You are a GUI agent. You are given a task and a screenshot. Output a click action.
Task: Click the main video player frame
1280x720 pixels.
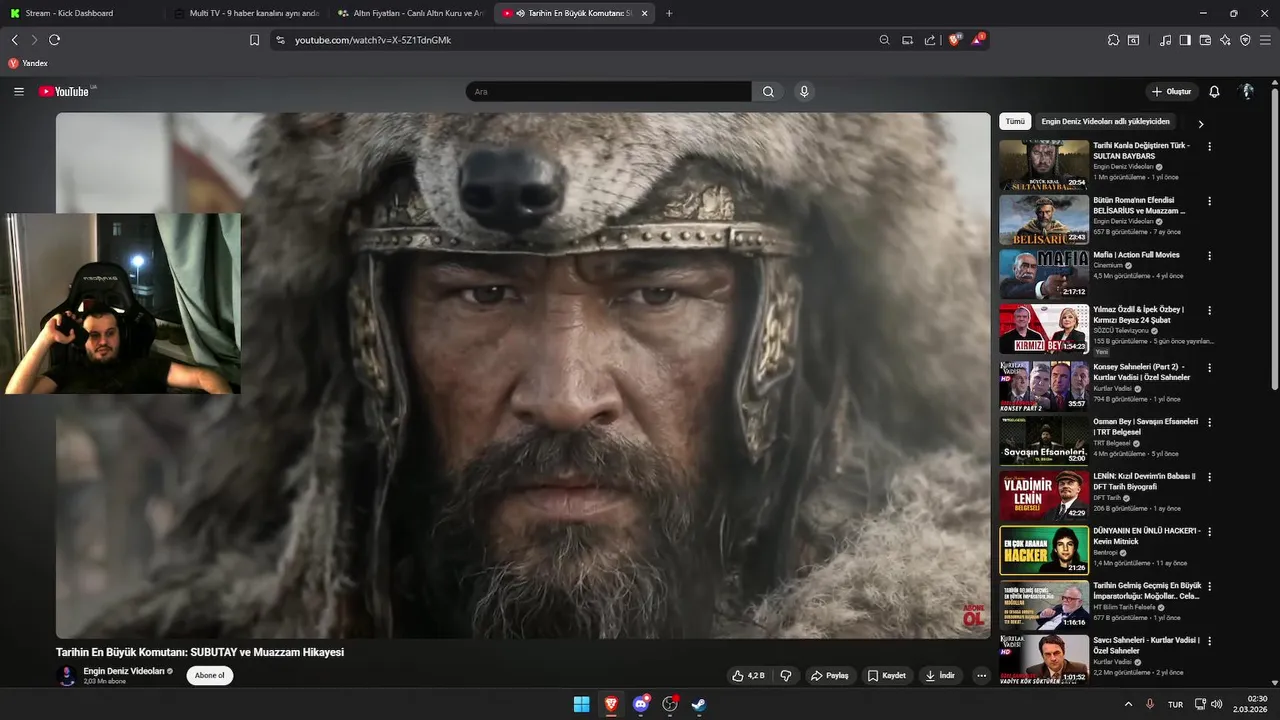[x=523, y=375]
